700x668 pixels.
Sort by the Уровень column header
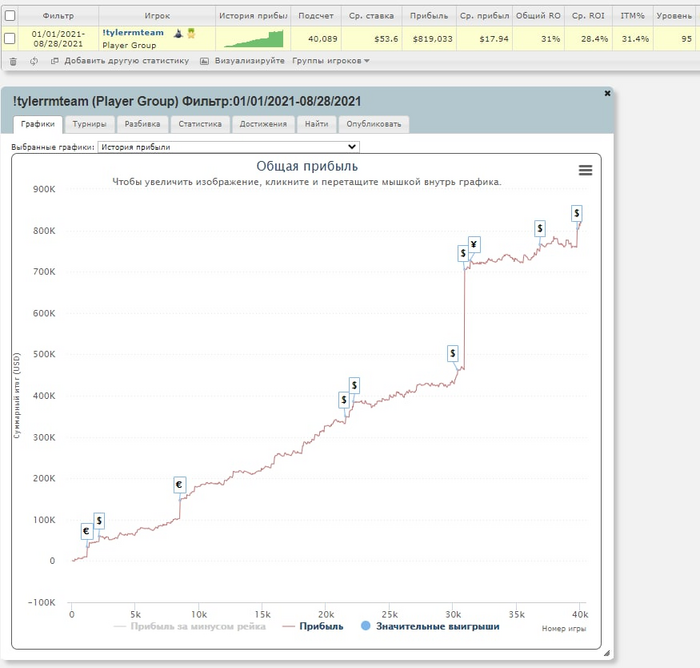point(674,16)
